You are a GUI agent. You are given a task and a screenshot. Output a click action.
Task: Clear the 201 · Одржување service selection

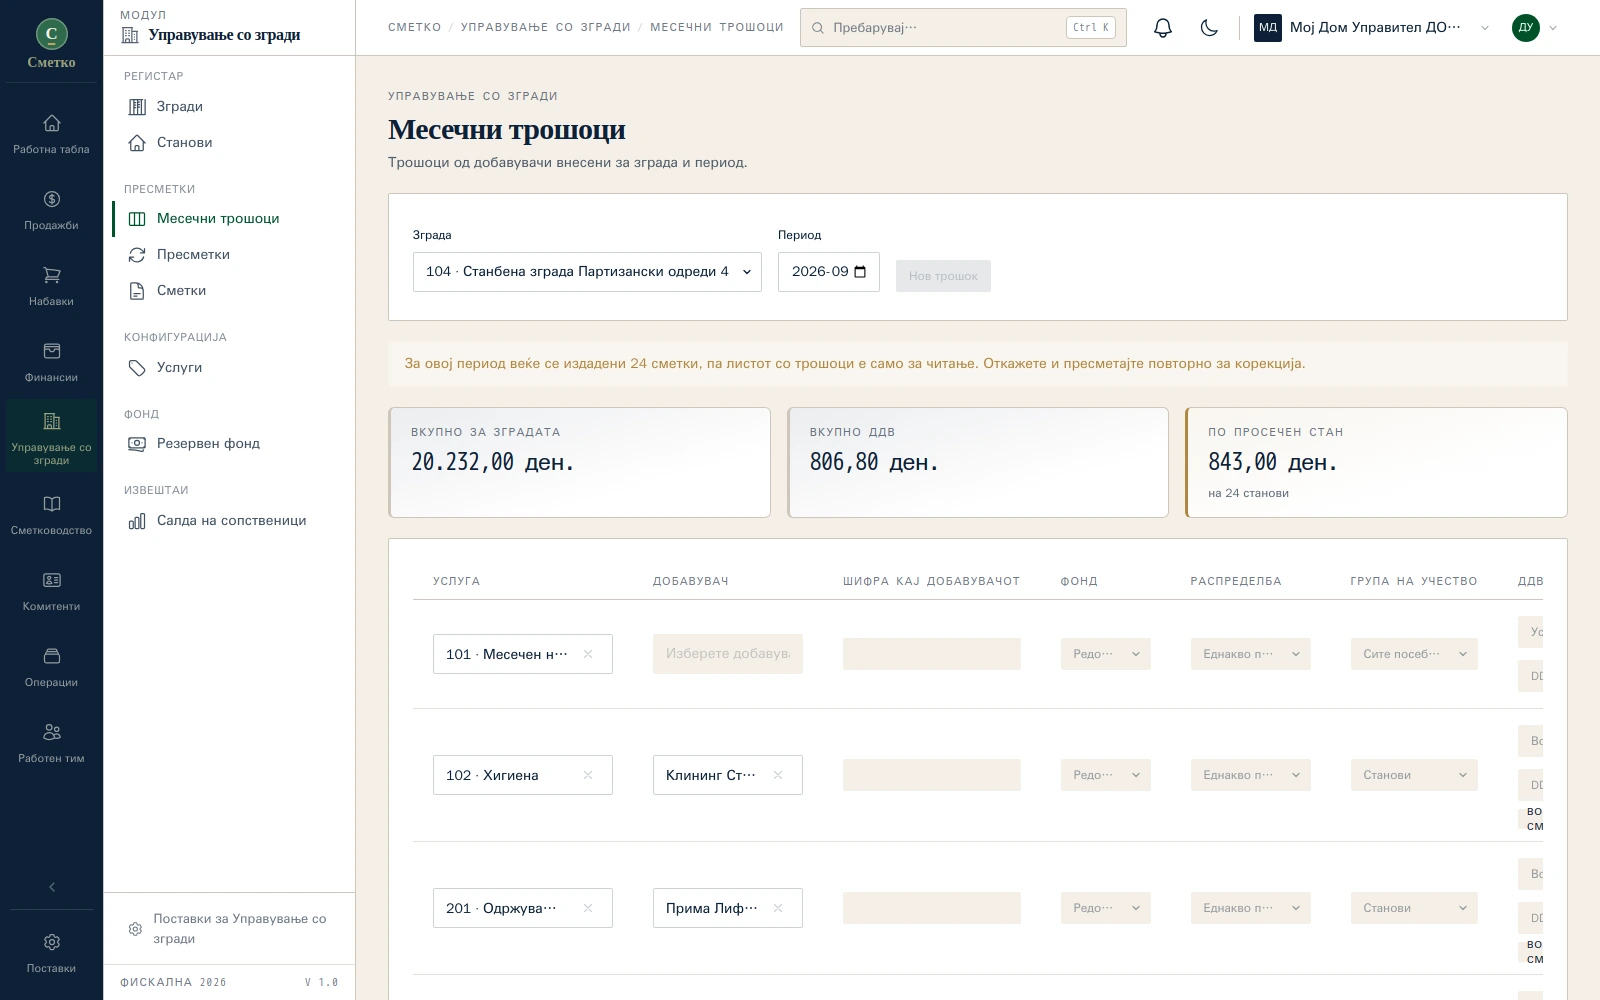tap(588, 908)
